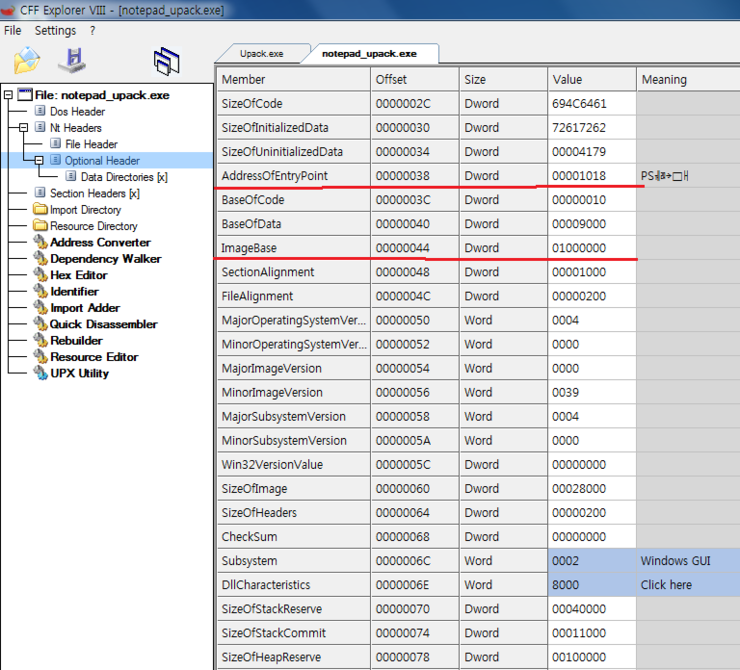
Task: Collapse the Optional Header tree node
Action: tap(39, 160)
